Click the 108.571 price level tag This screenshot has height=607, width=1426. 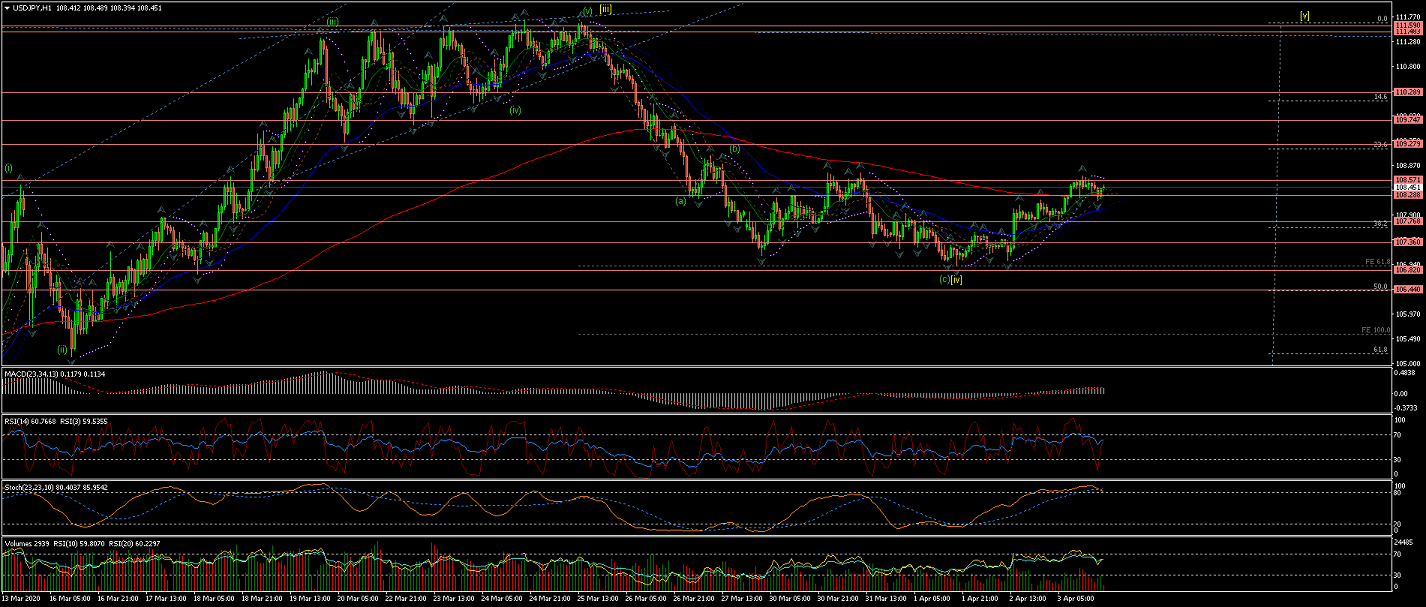pyautogui.click(x=1408, y=180)
